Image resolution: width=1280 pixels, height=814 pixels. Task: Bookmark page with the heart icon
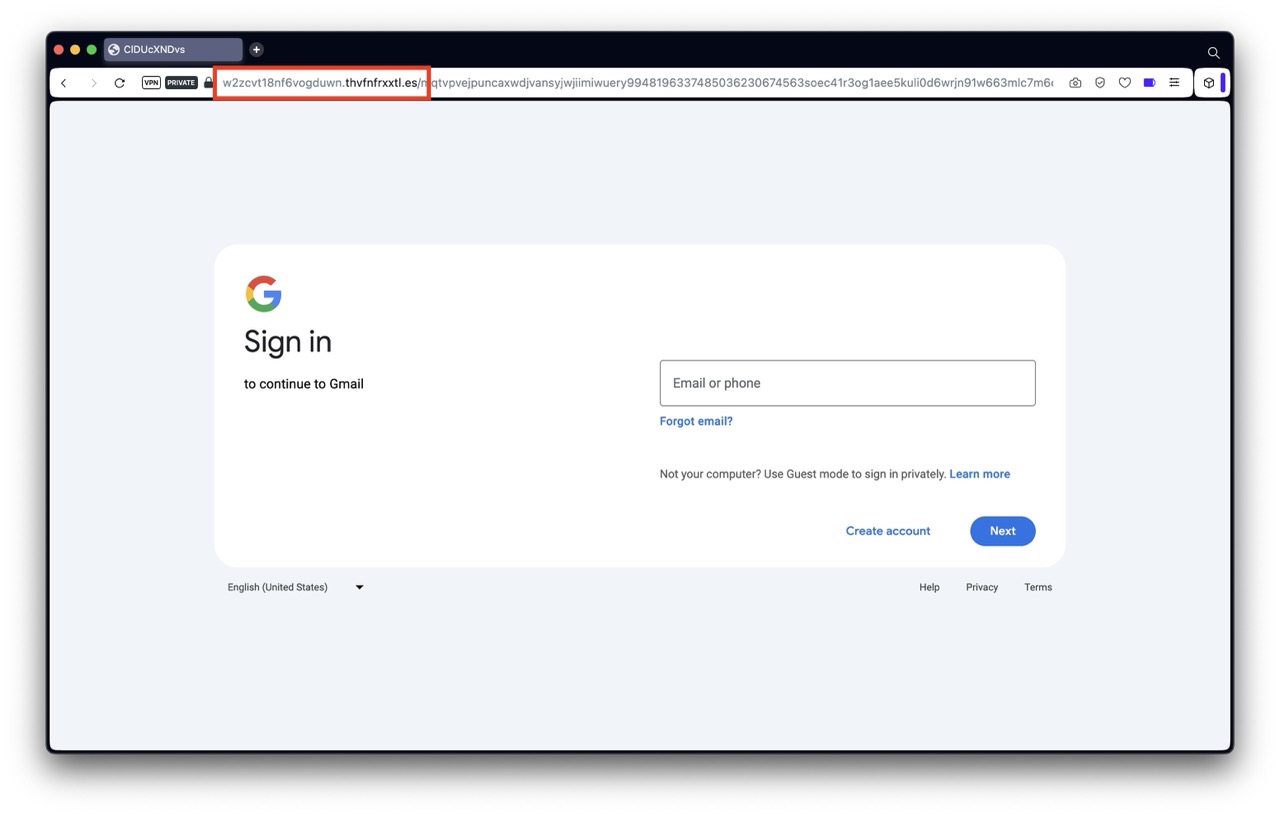[x=1125, y=83]
